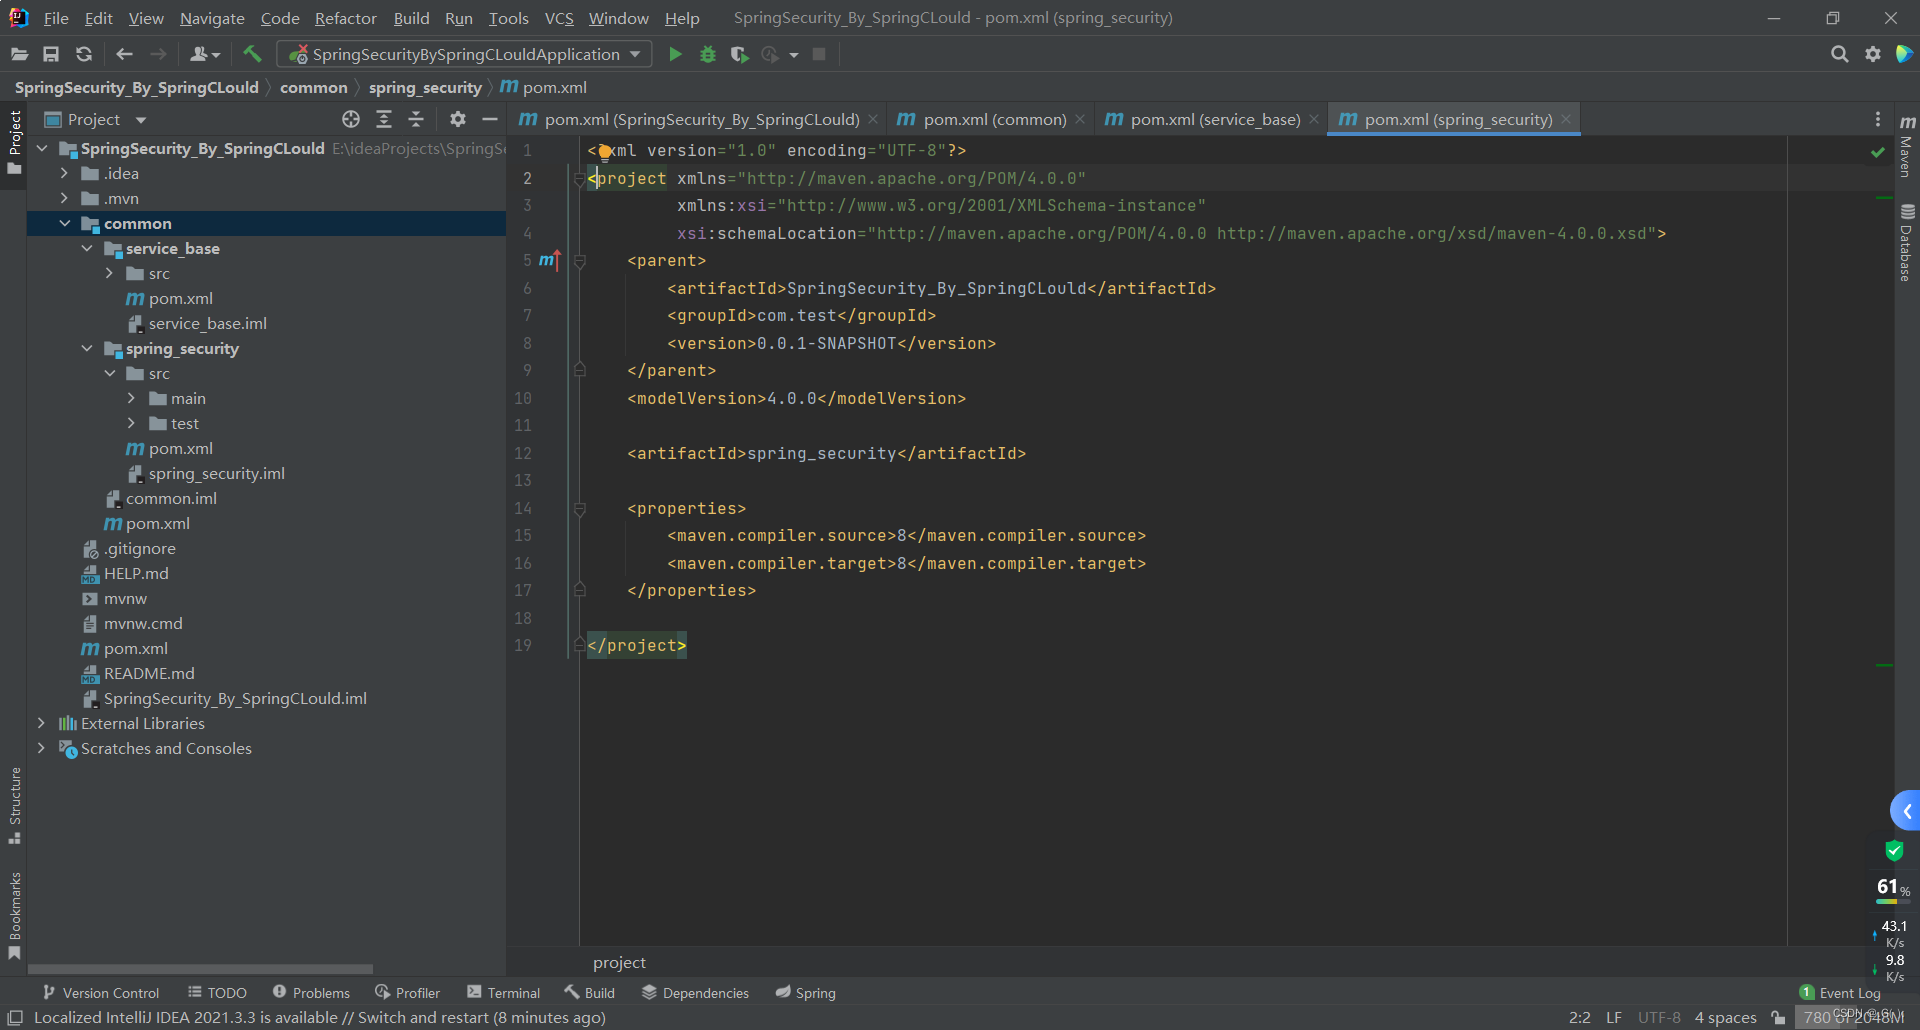Viewport: 1920px width, 1030px height.
Task: Run application with green play icon
Action: 675,54
